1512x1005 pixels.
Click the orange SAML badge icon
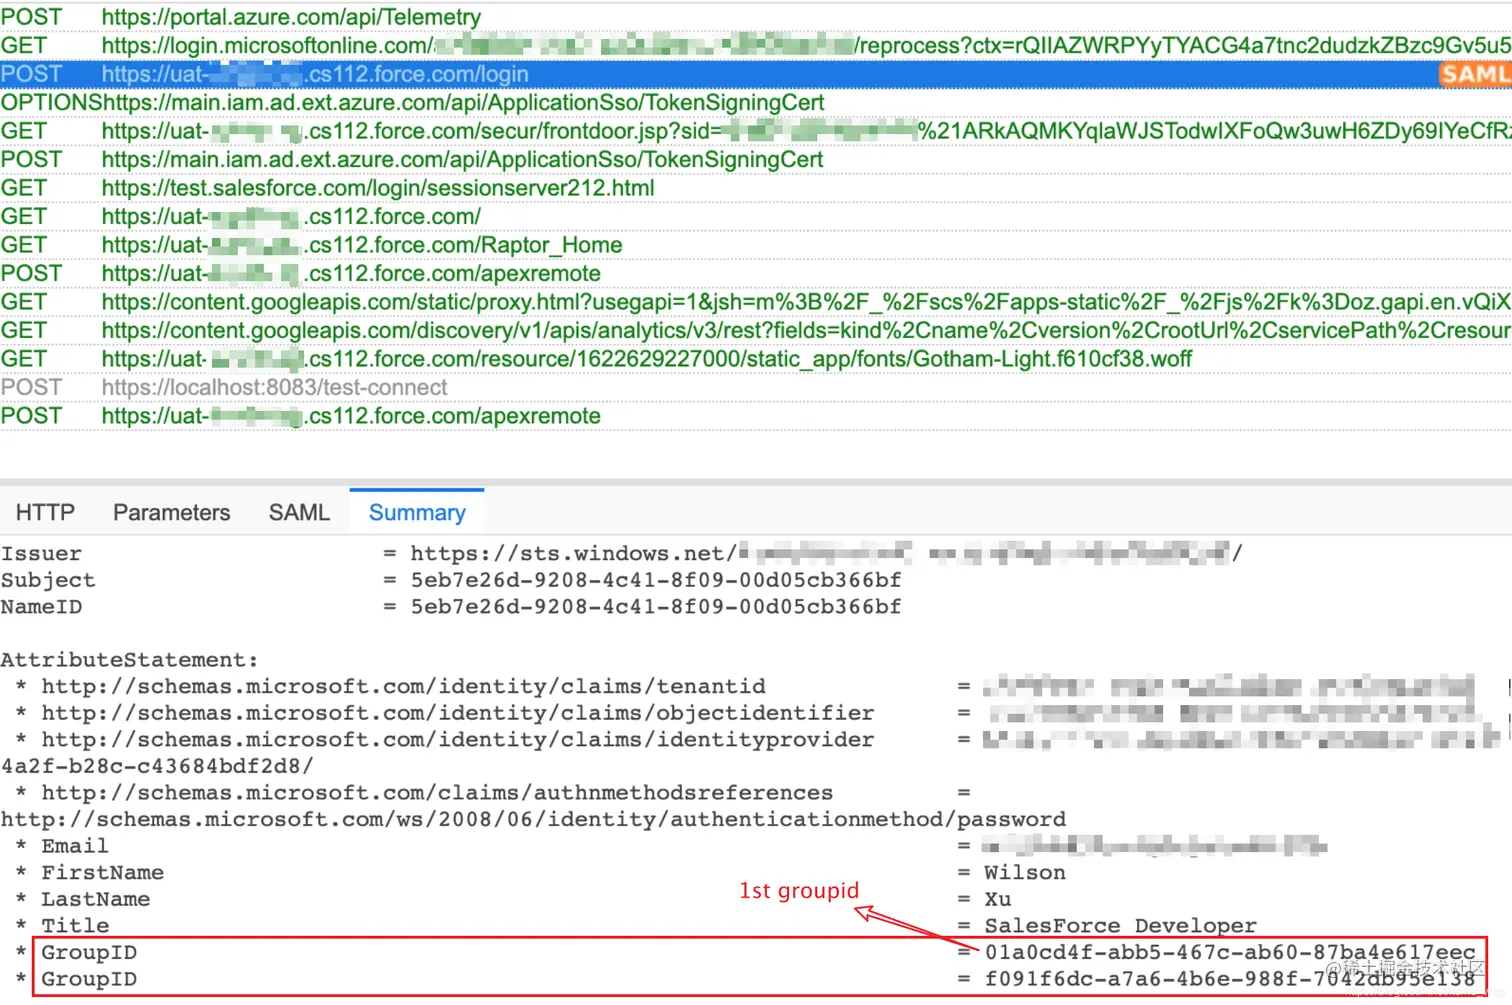(x=1475, y=74)
